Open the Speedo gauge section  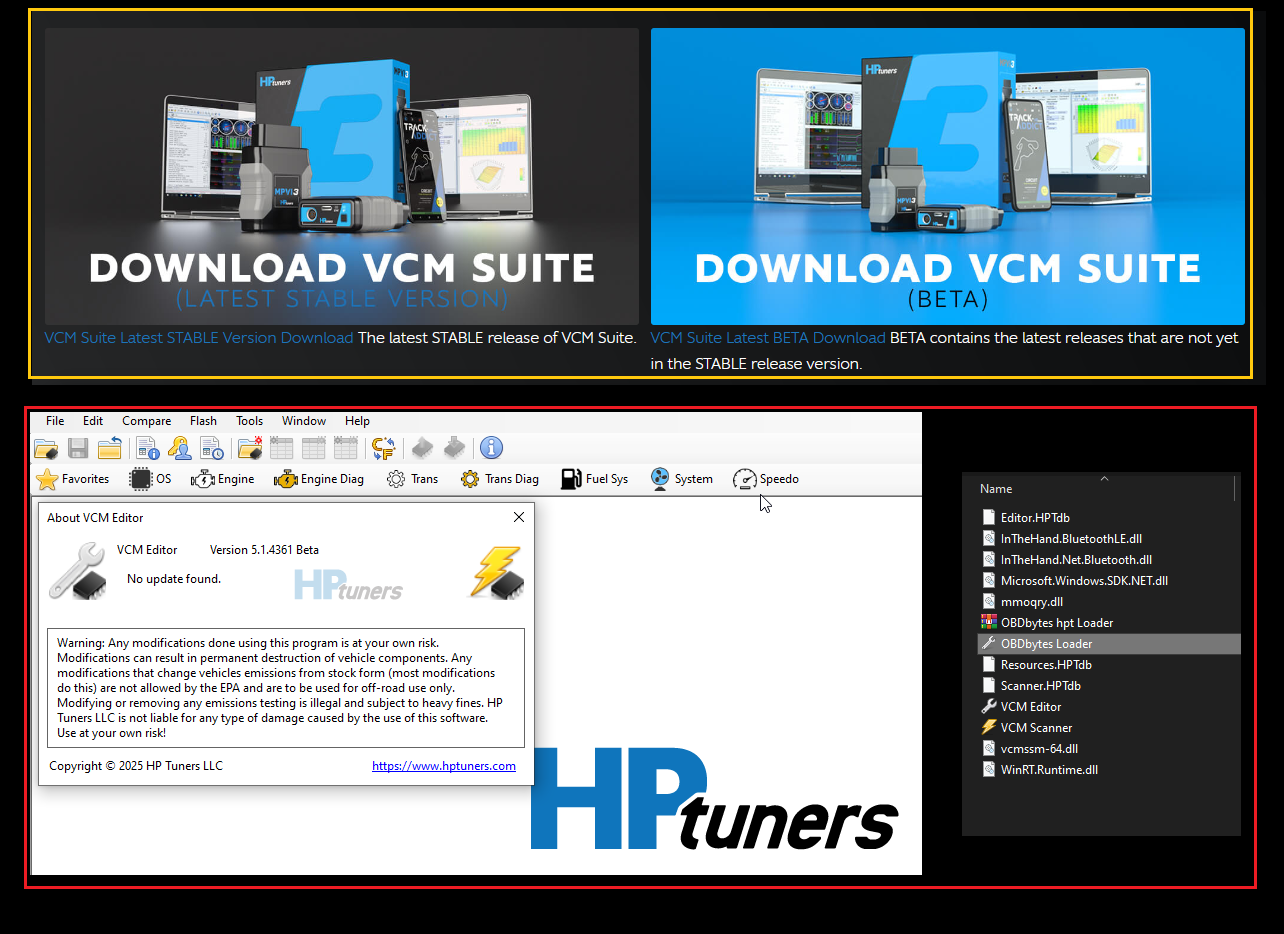(766, 479)
